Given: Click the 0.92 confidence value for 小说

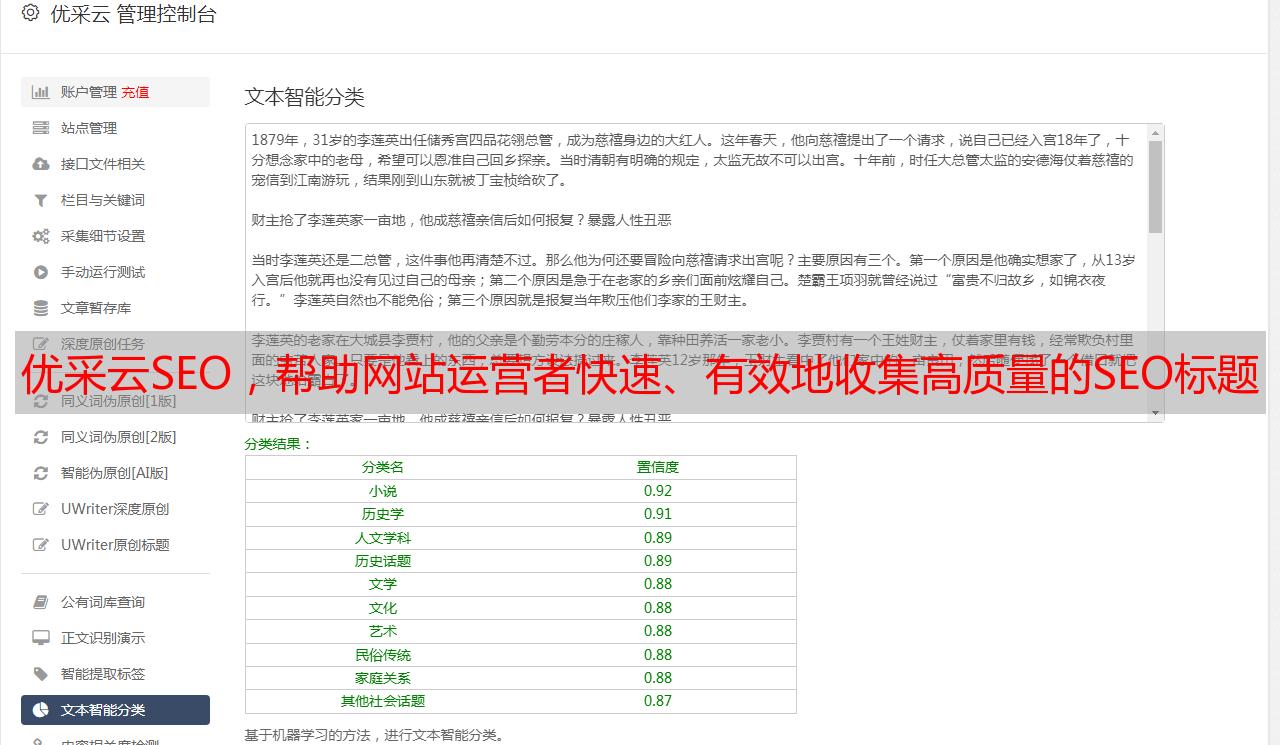Looking at the screenshot, I should [x=658, y=491].
